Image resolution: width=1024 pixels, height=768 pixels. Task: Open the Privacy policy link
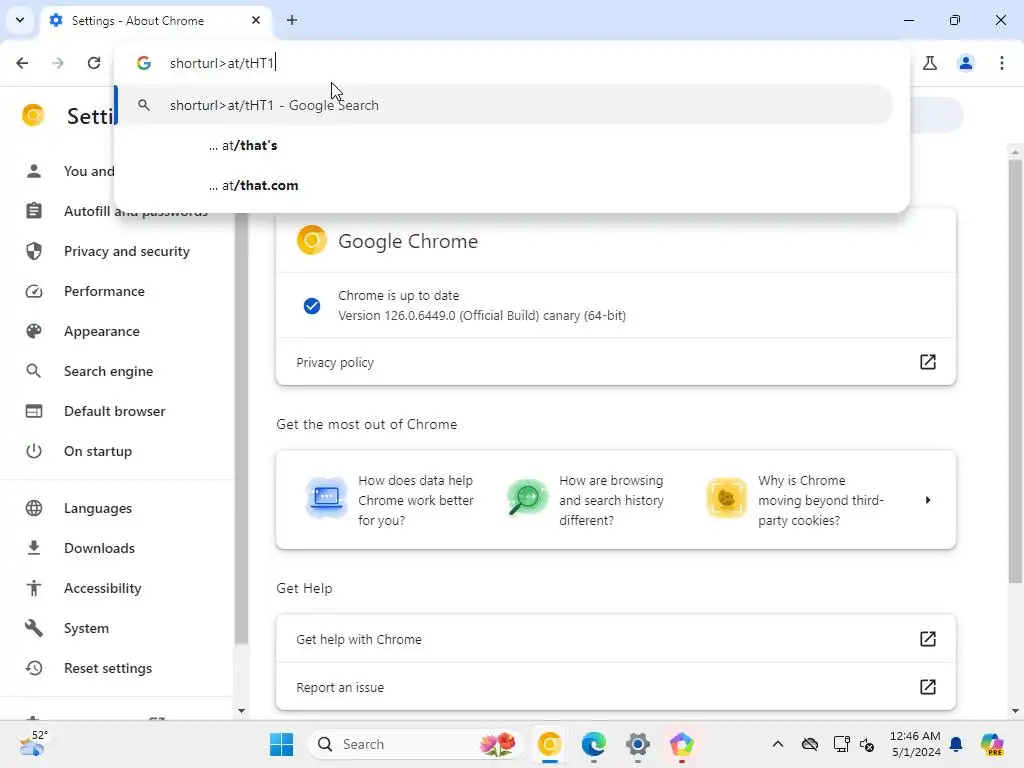[x=616, y=362]
